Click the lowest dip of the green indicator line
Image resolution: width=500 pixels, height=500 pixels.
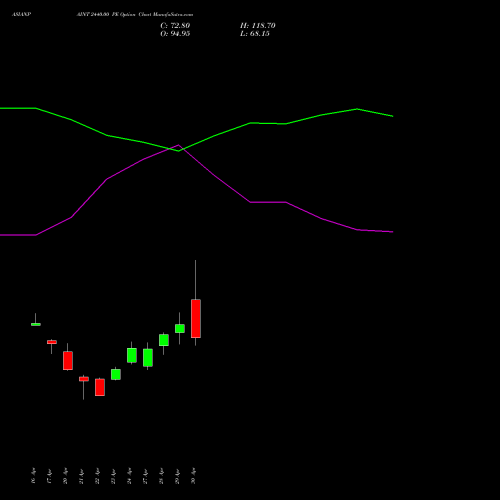click(x=178, y=151)
